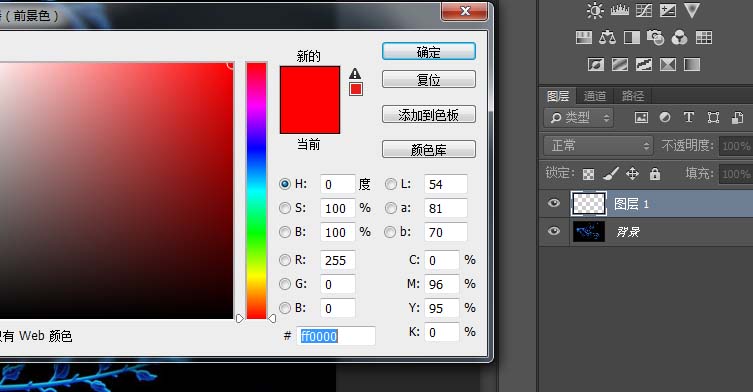753x392 pixels.
Task: Add a Curves adjustment layer
Action: click(644, 10)
